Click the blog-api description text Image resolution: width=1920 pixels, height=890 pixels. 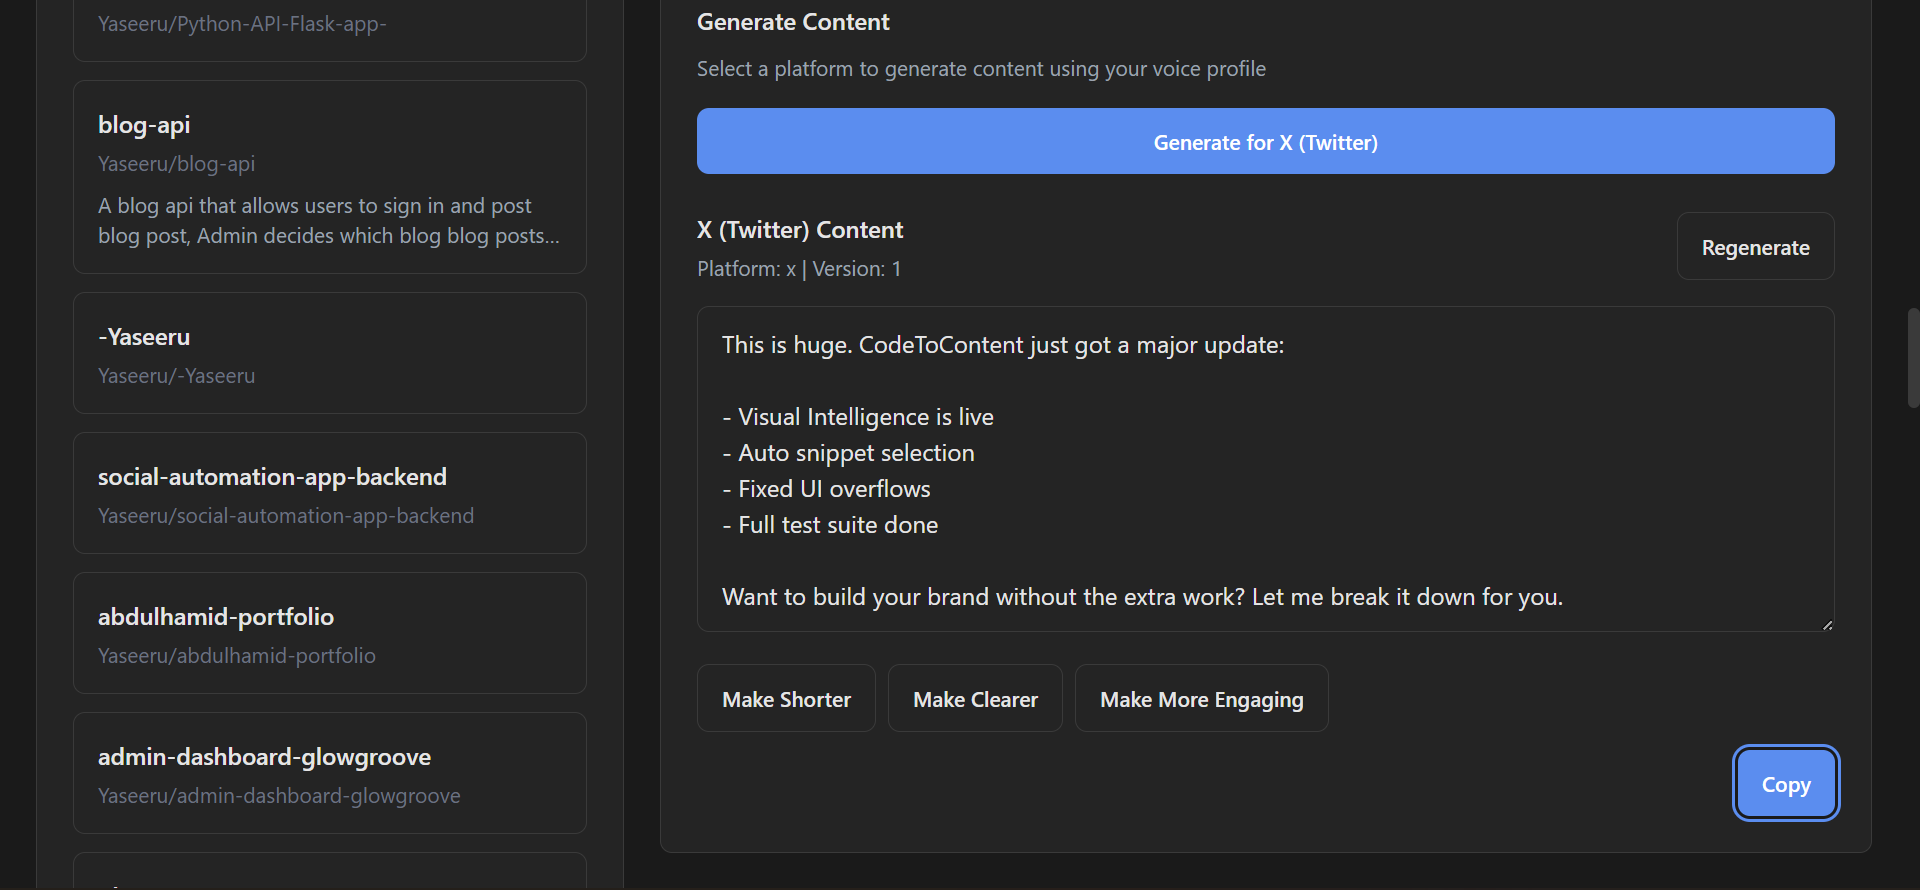(x=329, y=221)
